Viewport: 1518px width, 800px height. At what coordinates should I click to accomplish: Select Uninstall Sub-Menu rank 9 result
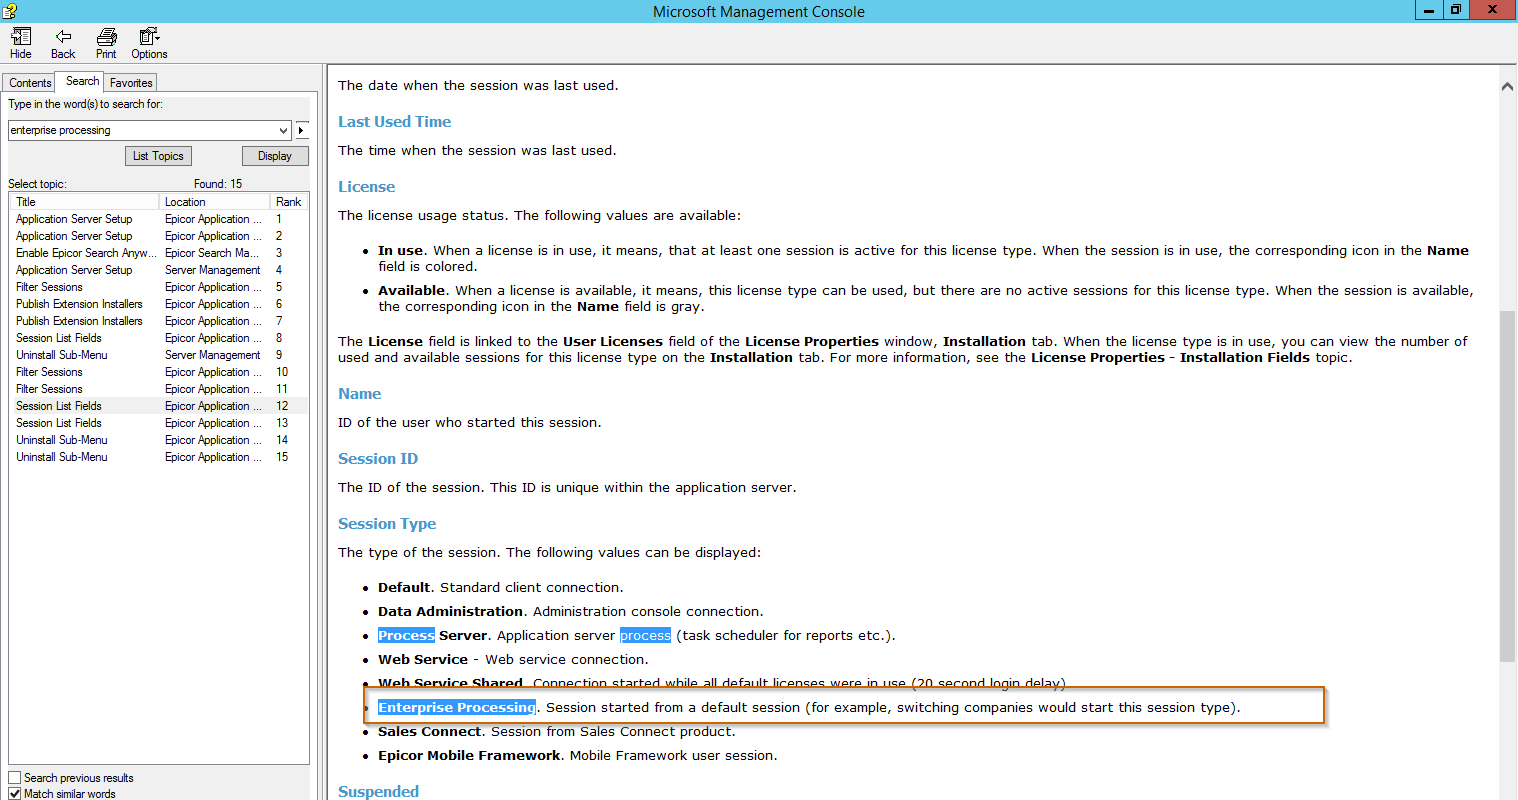point(159,355)
